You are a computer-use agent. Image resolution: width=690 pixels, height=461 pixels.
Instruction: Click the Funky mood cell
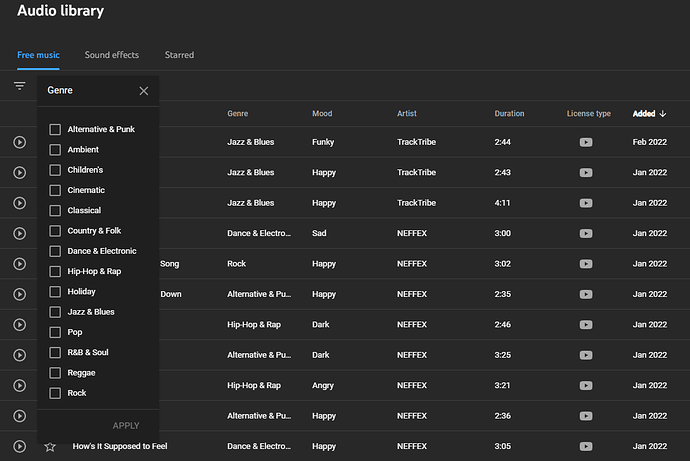coord(323,143)
